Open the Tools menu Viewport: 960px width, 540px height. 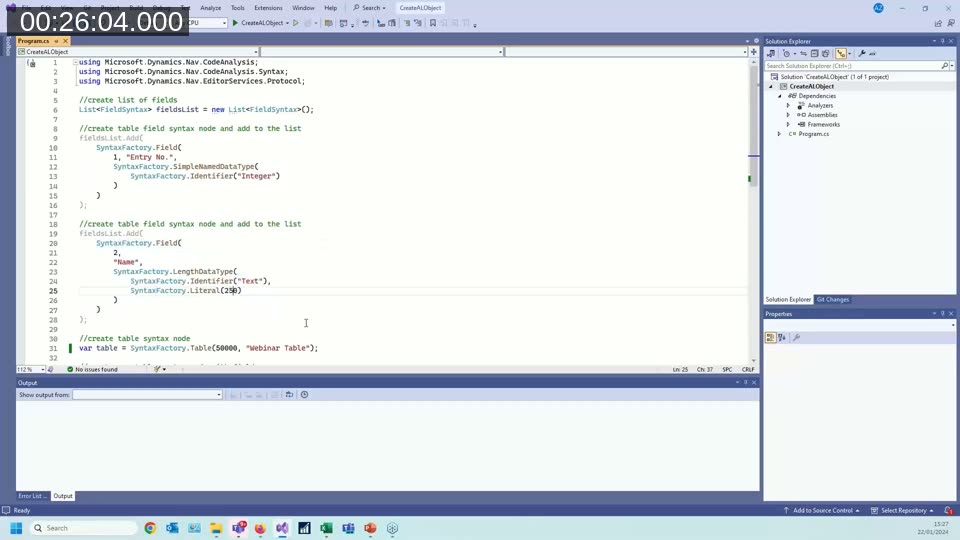pos(238,8)
